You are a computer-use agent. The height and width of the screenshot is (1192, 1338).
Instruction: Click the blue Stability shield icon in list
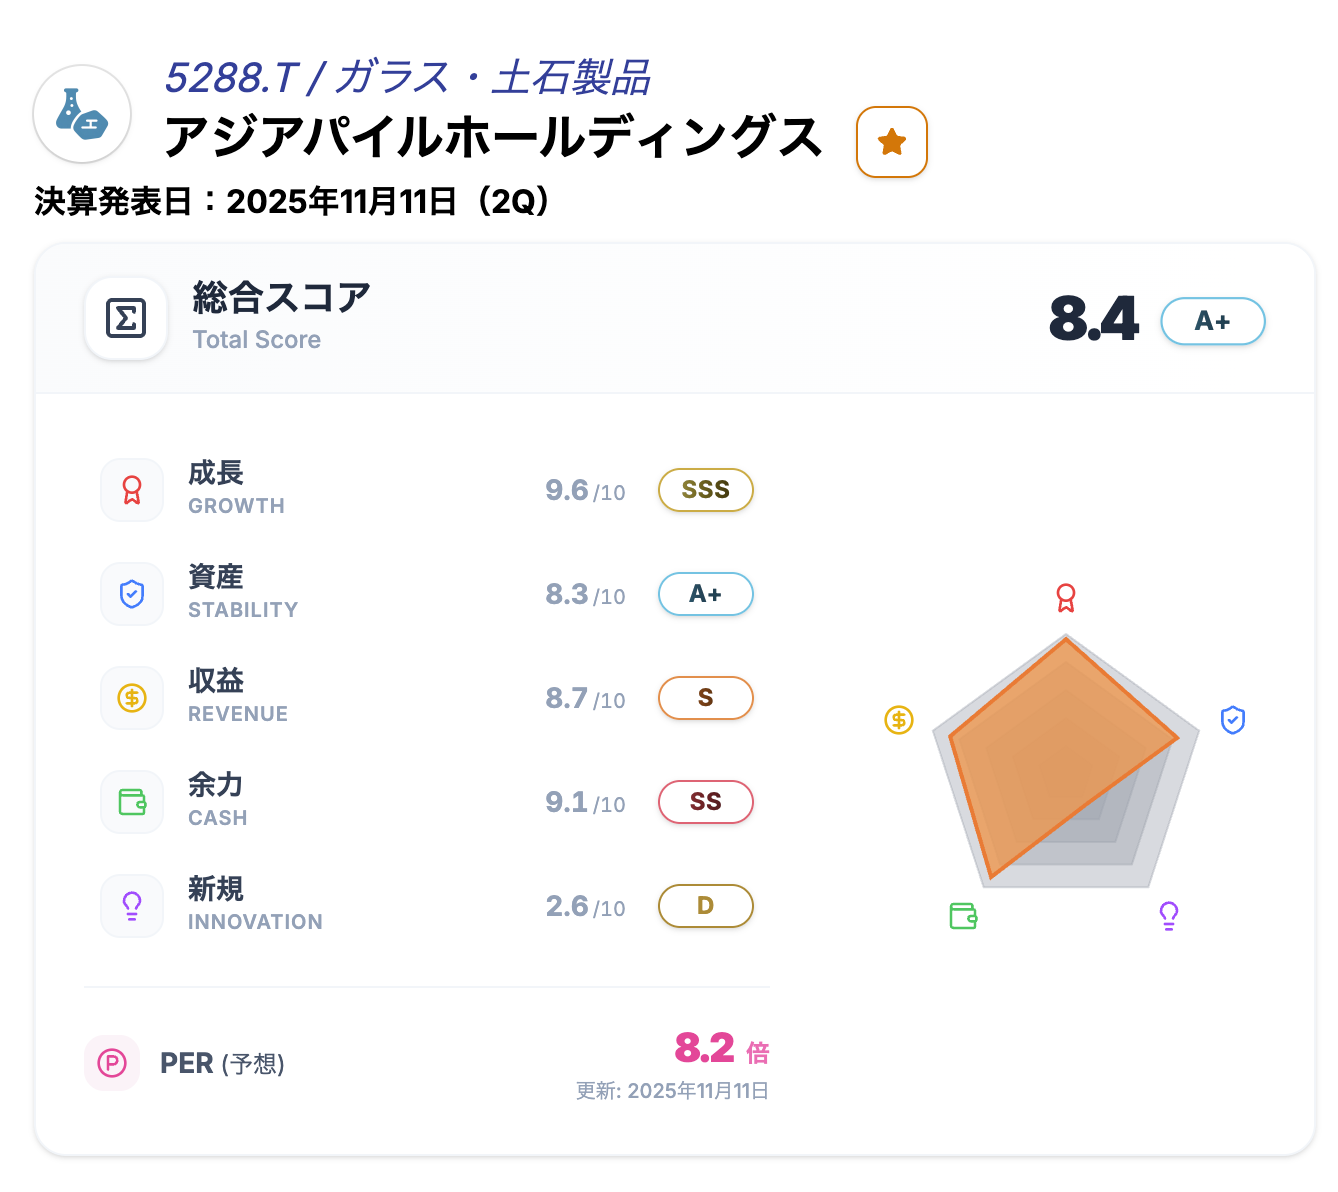132,594
